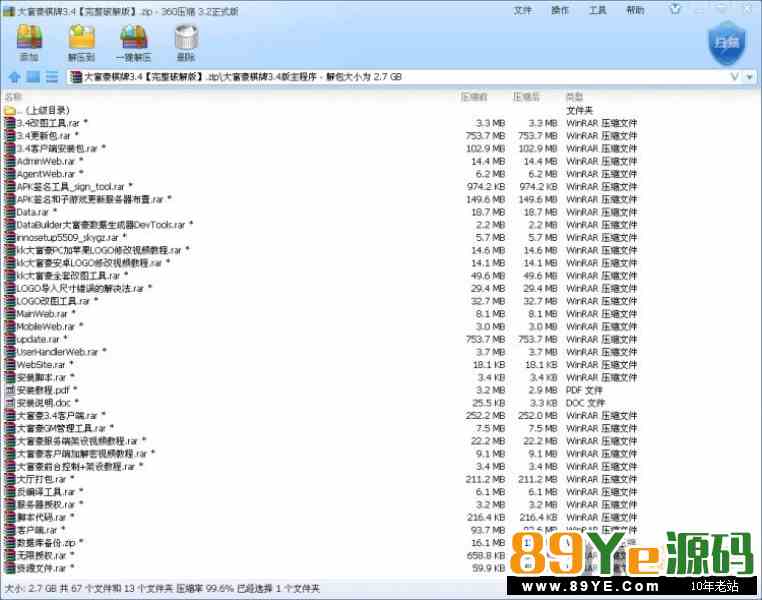Switch to icon view with the blue square button
Screen dimensions: 762x600
[33, 77]
